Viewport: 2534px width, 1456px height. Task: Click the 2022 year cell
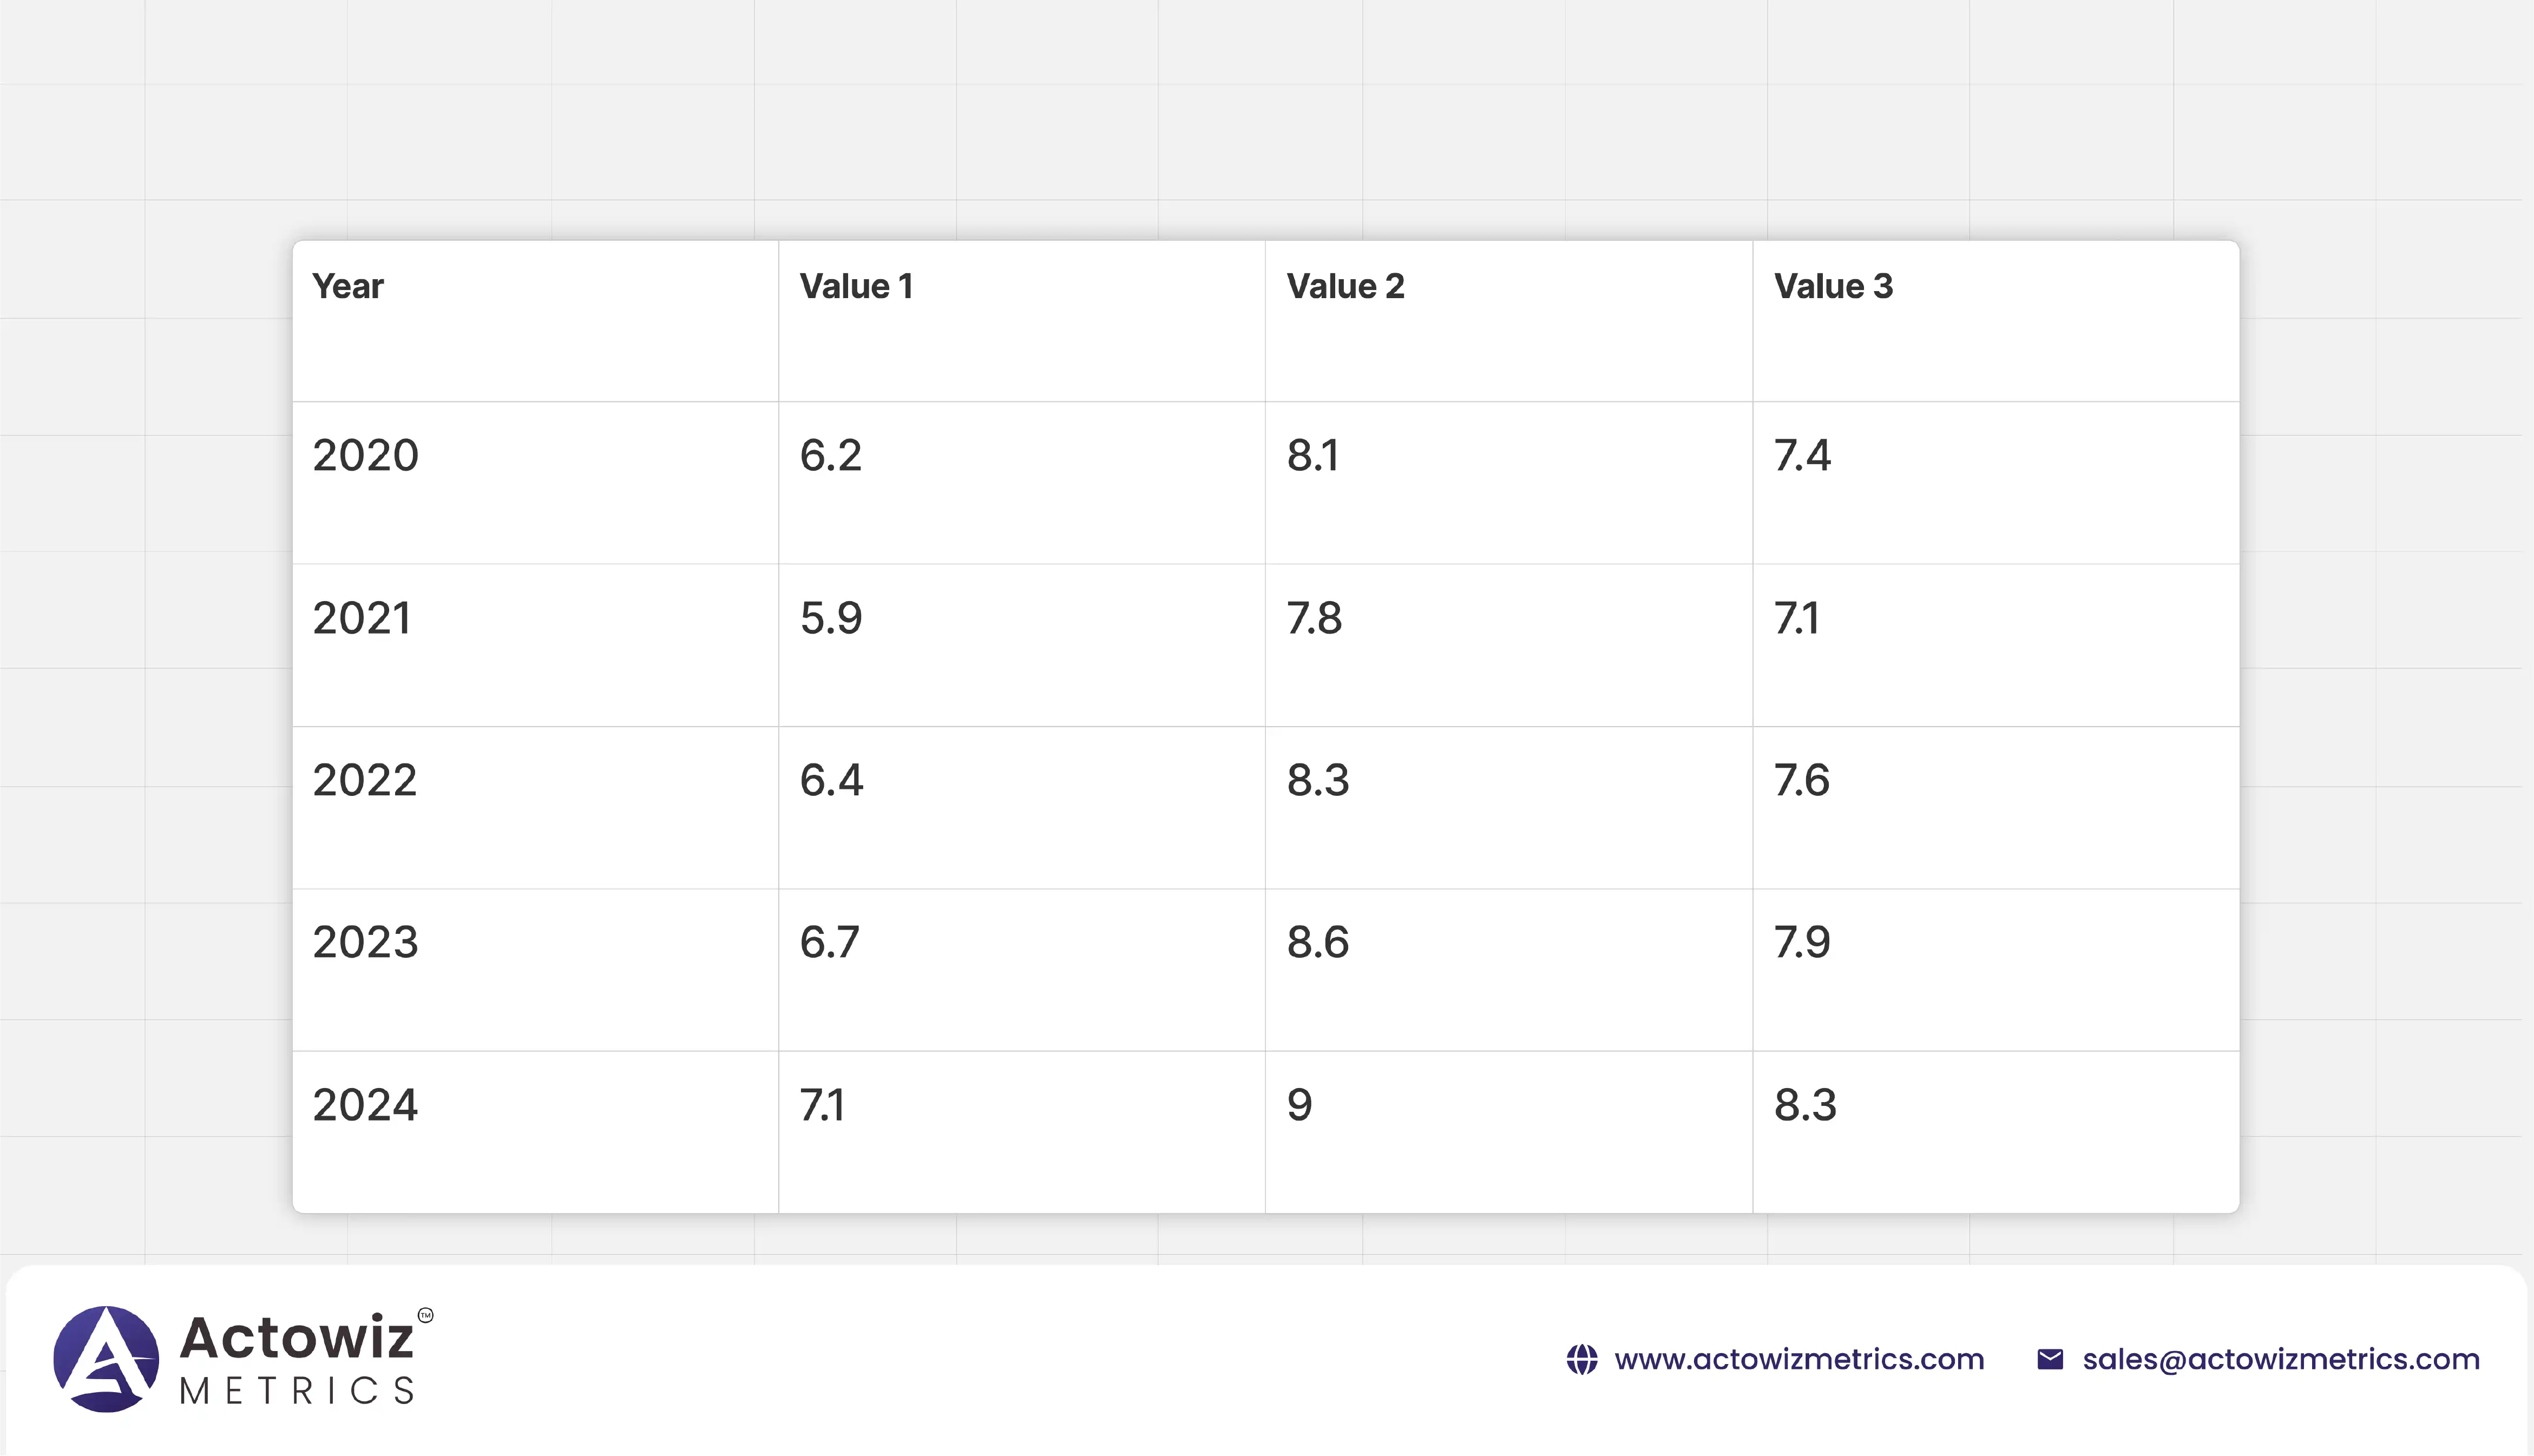364,781
